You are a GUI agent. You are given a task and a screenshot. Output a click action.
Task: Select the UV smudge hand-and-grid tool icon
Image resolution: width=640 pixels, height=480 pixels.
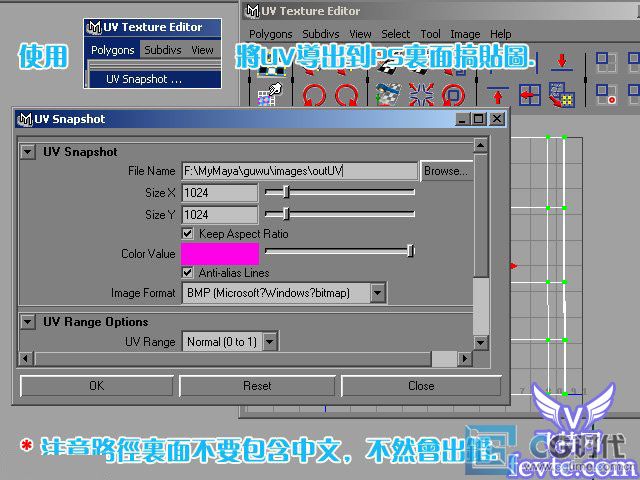[x=270, y=94]
